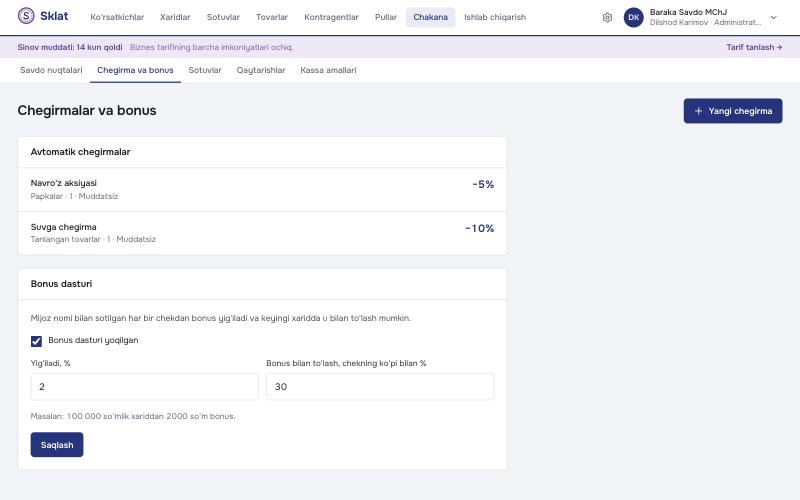The image size is (800, 500).
Task: Open settings gear icon
Action: [x=607, y=17]
